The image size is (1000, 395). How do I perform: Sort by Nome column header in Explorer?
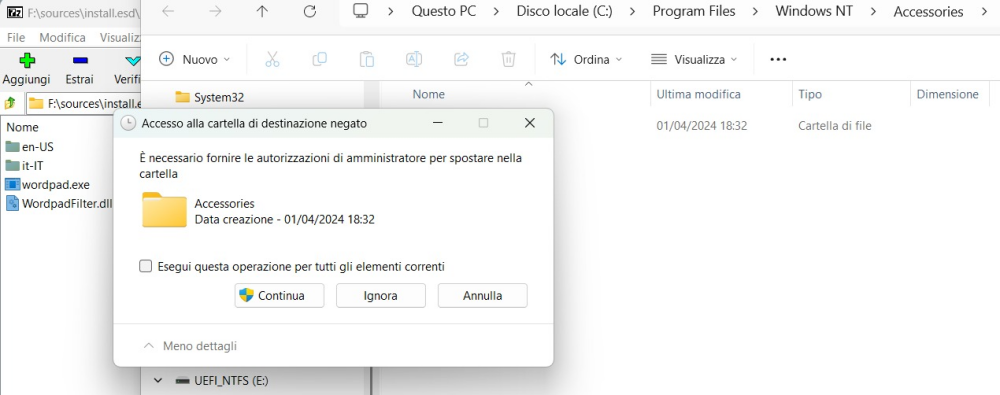point(429,94)
